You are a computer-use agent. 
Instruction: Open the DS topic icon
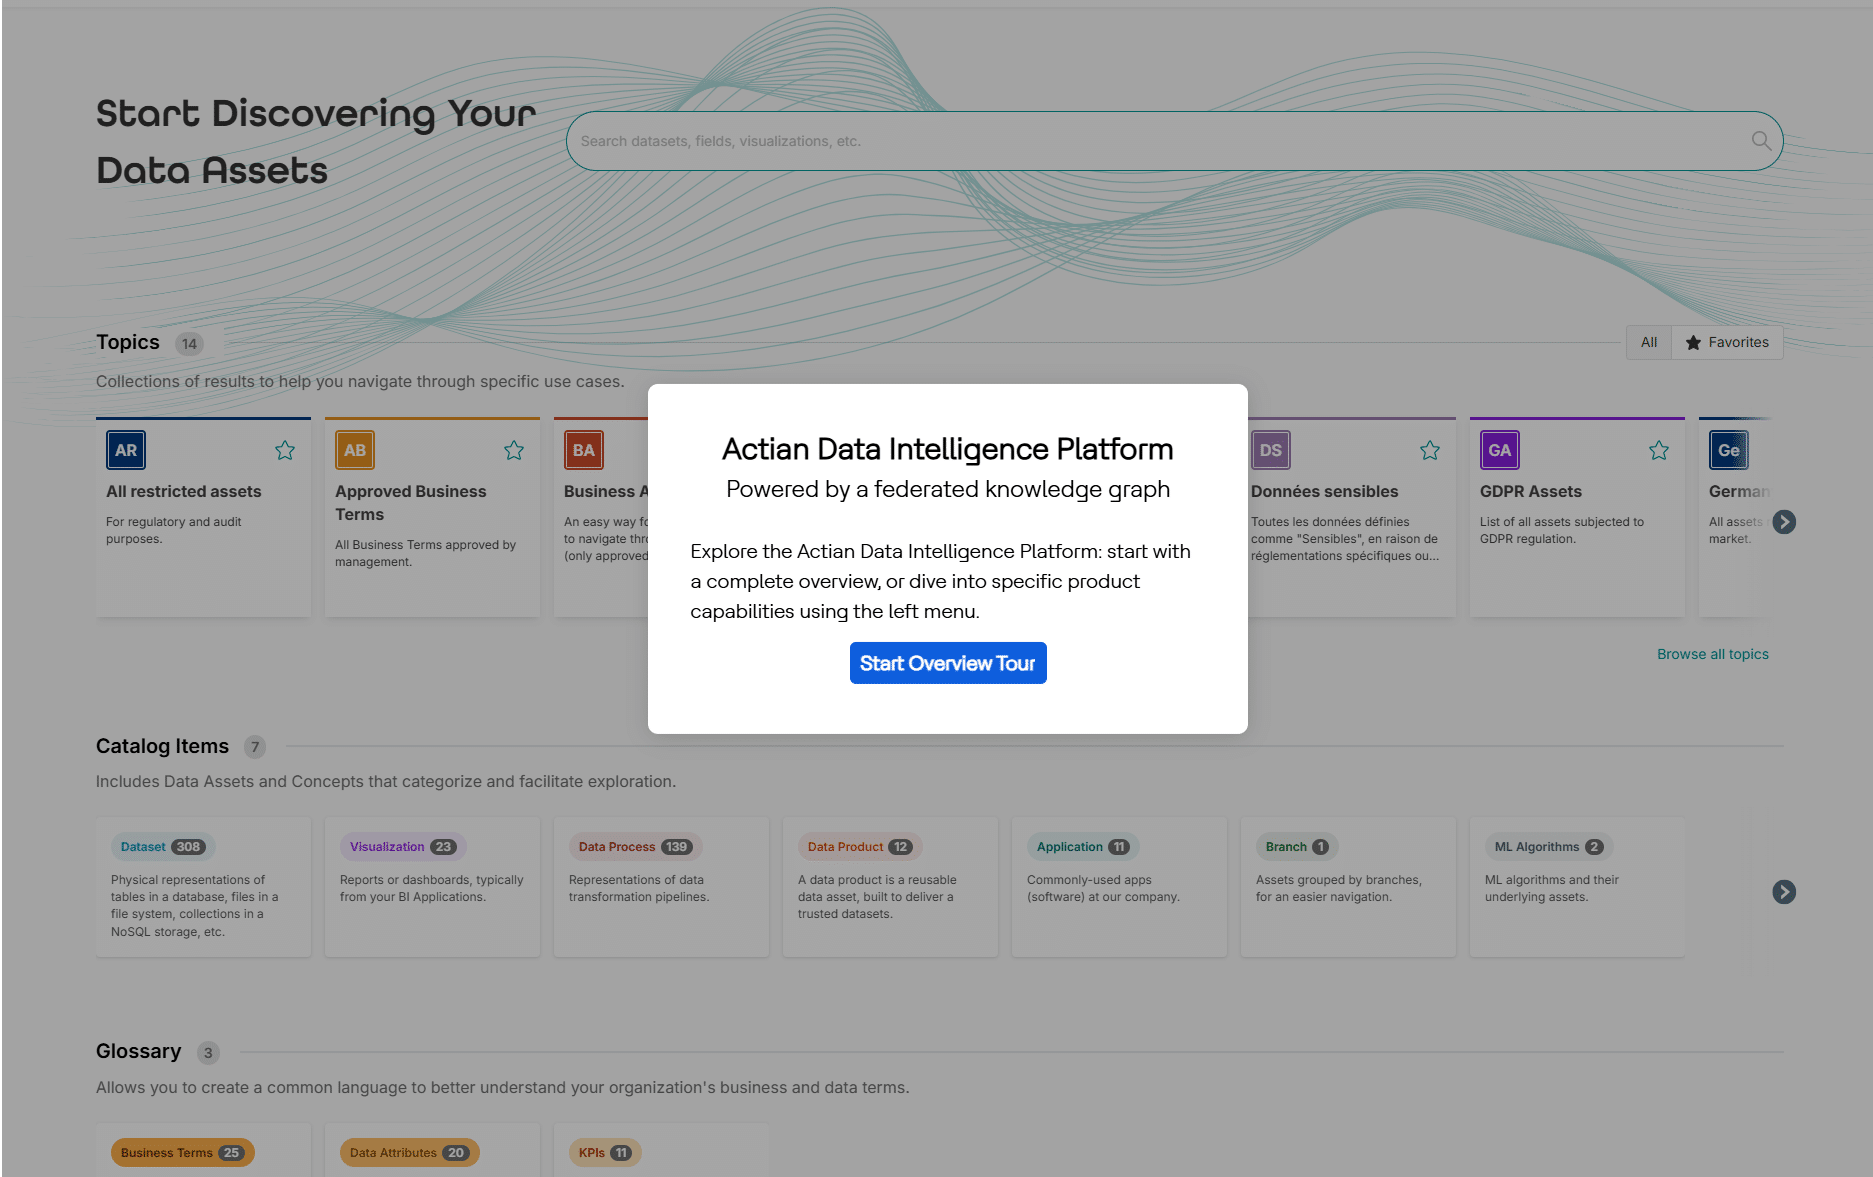(1271, 450)
